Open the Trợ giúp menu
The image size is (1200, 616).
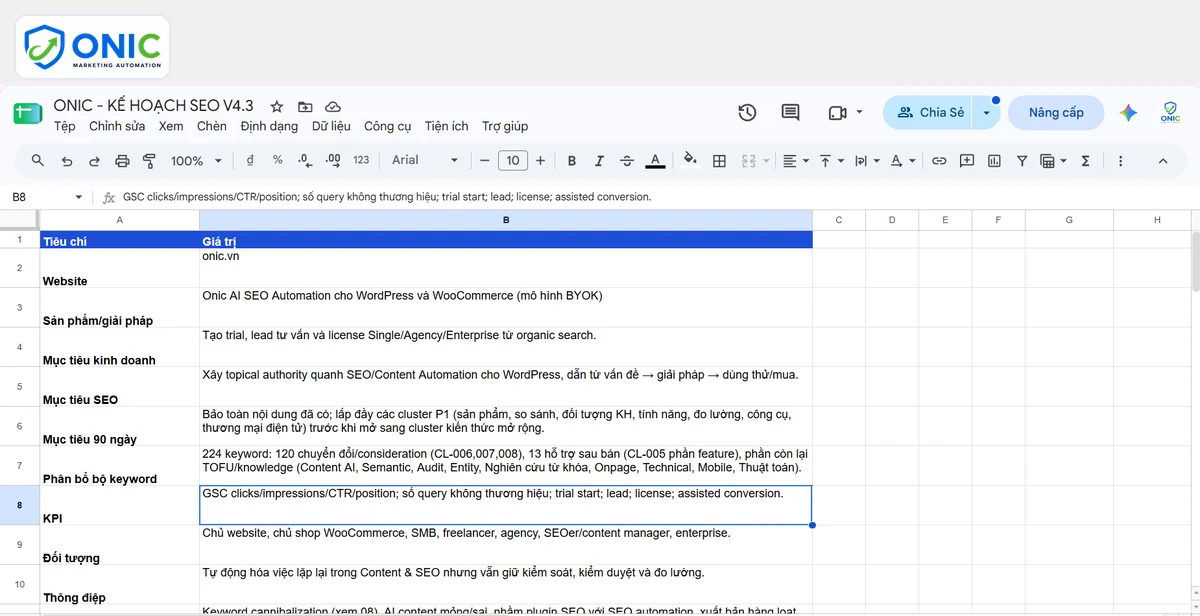505,126
